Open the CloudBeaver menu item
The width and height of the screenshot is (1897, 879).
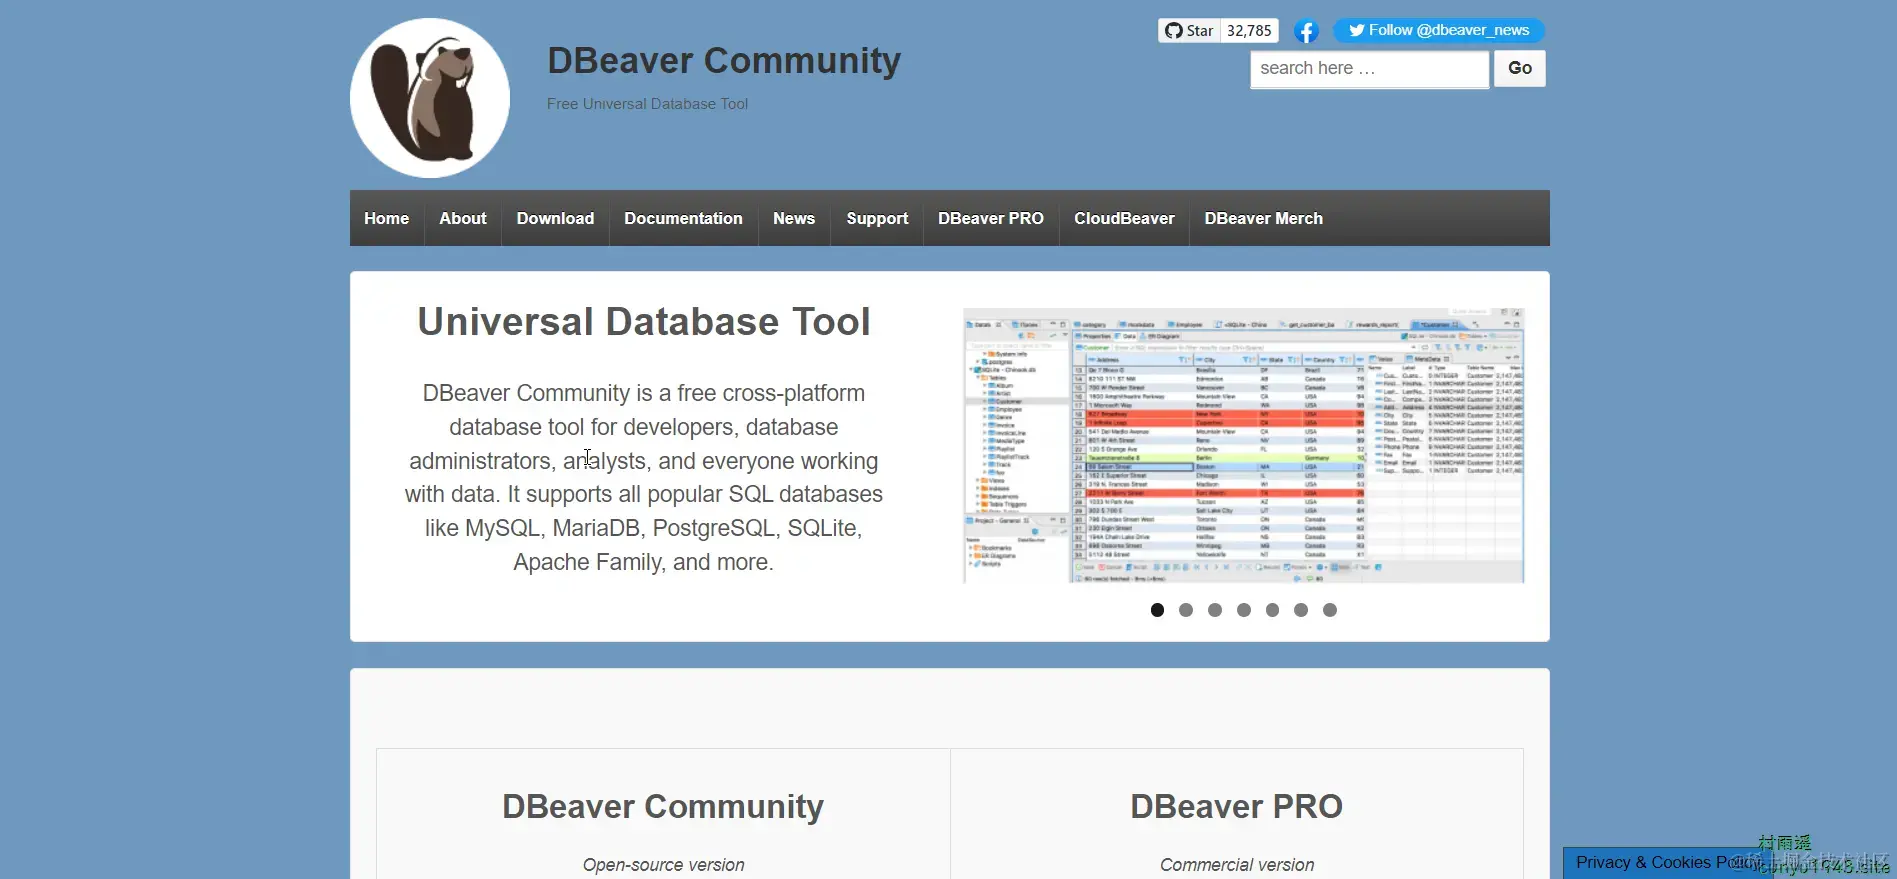(1124, 218)
